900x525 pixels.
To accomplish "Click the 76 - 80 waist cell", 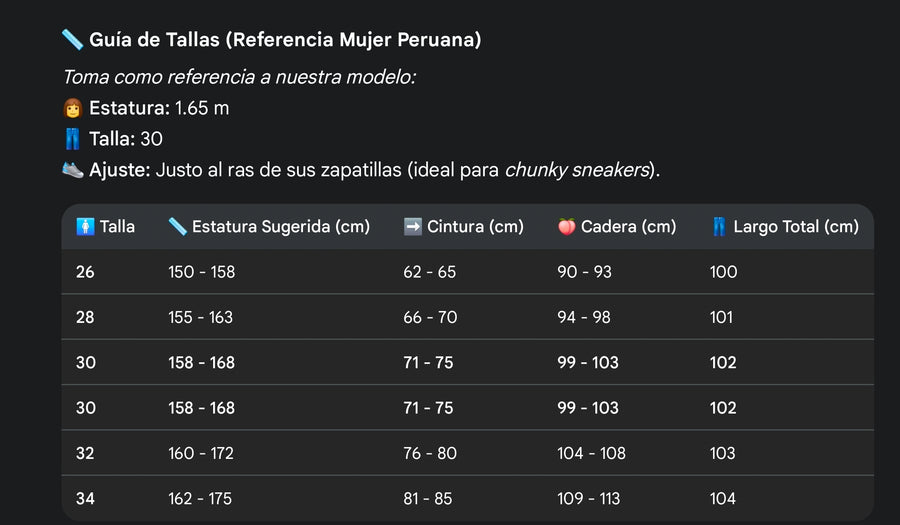I will (429, 453).
